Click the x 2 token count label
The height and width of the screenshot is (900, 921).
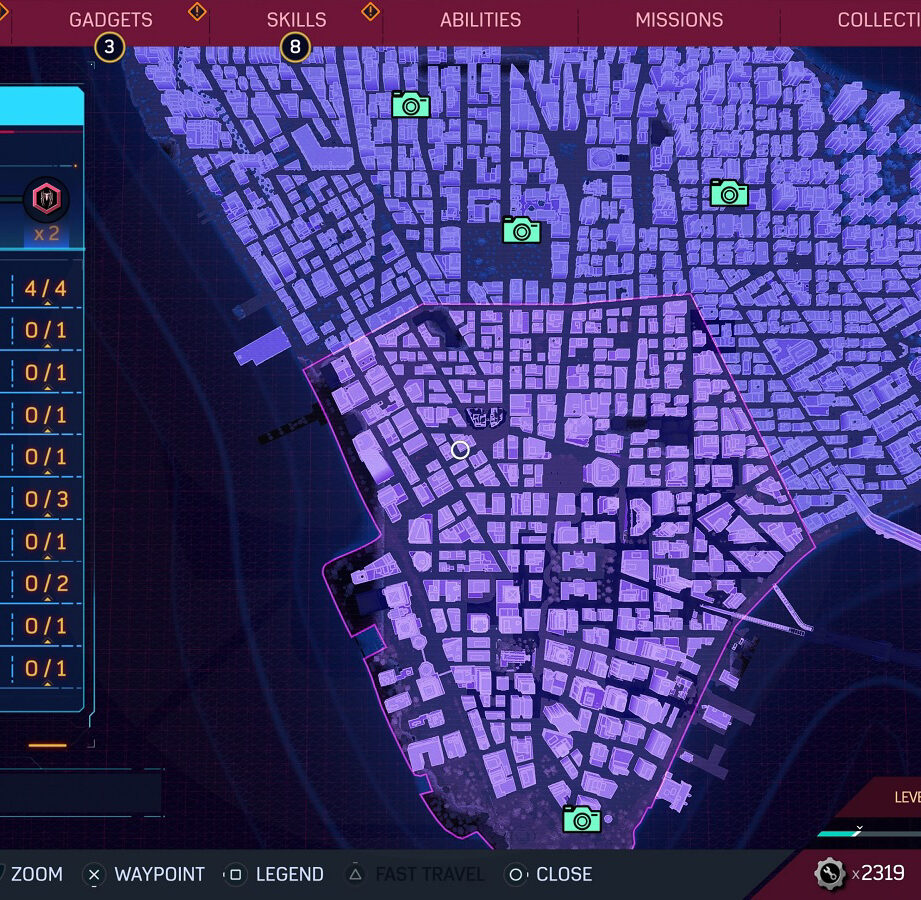[x=46, y=234]
